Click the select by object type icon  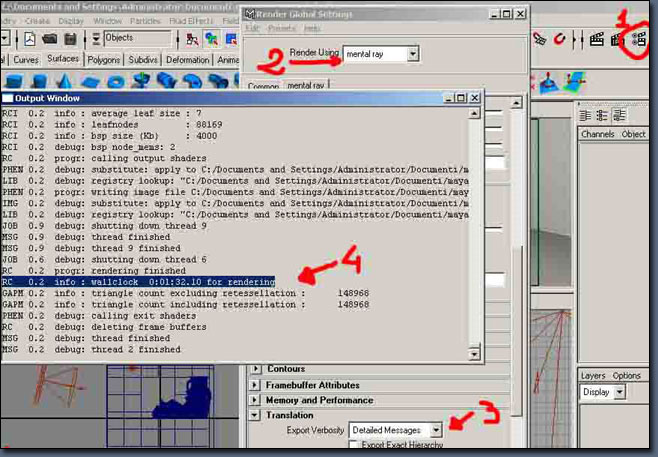[212, 39]
